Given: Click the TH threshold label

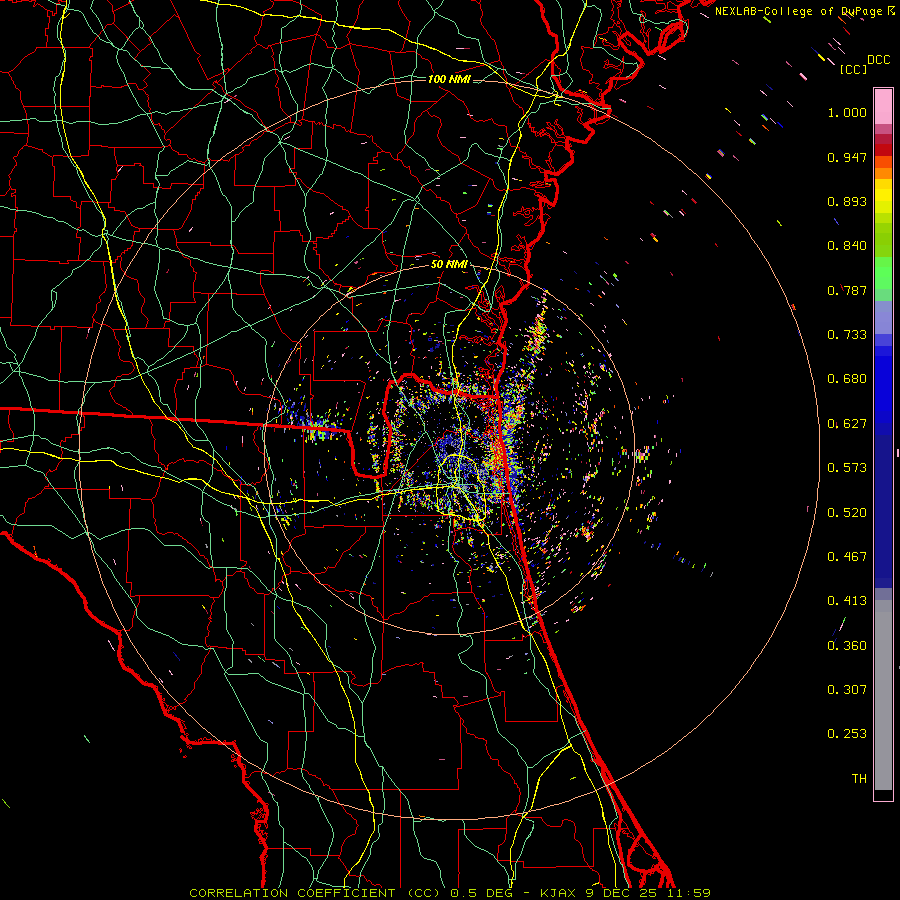Looking at the screenshot, I should [x=859, y=779].
